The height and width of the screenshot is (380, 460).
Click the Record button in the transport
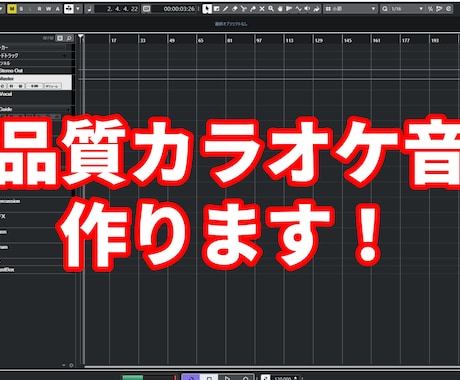[x=245, y=377]
